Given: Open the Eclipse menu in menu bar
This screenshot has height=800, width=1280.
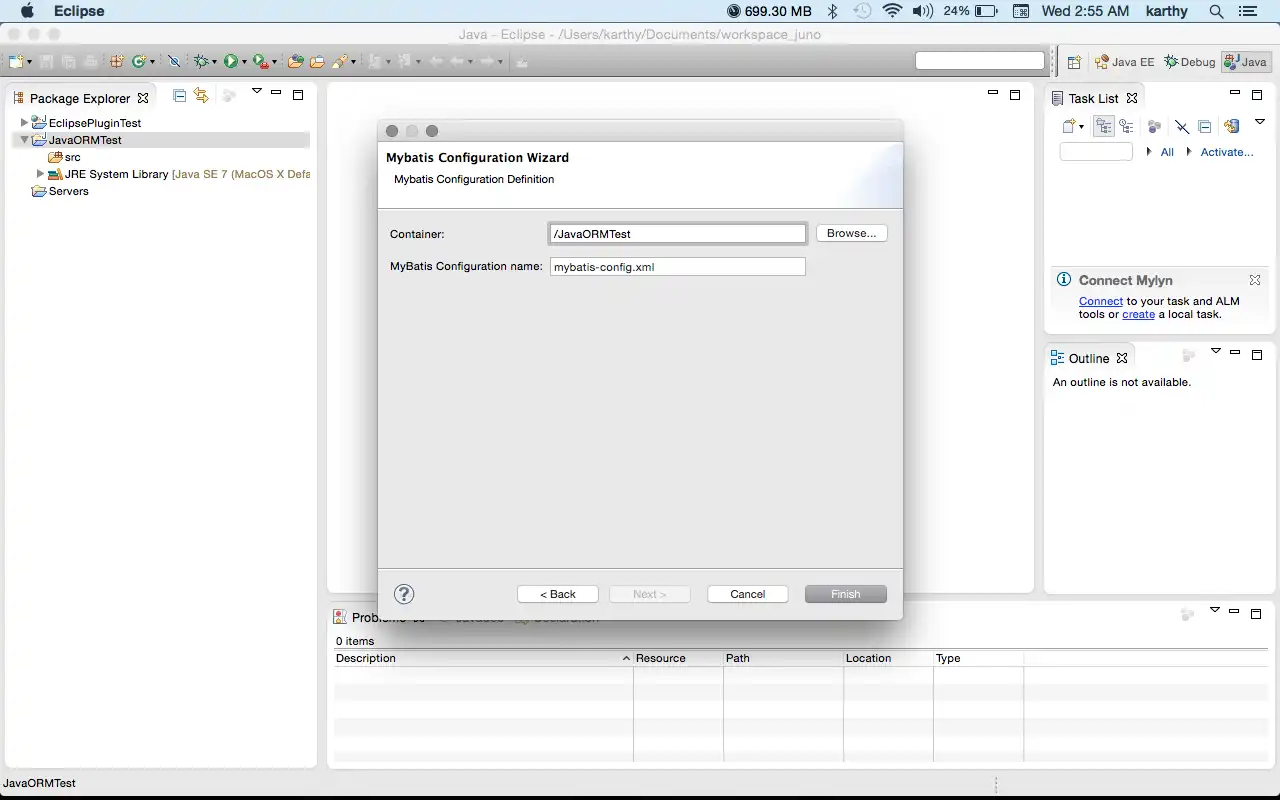Looking at the screenshot, I should pos(78,11).
